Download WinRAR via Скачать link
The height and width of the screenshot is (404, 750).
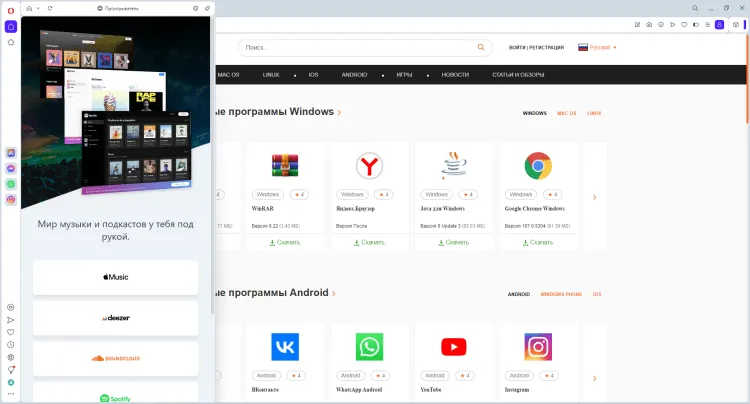285,242
